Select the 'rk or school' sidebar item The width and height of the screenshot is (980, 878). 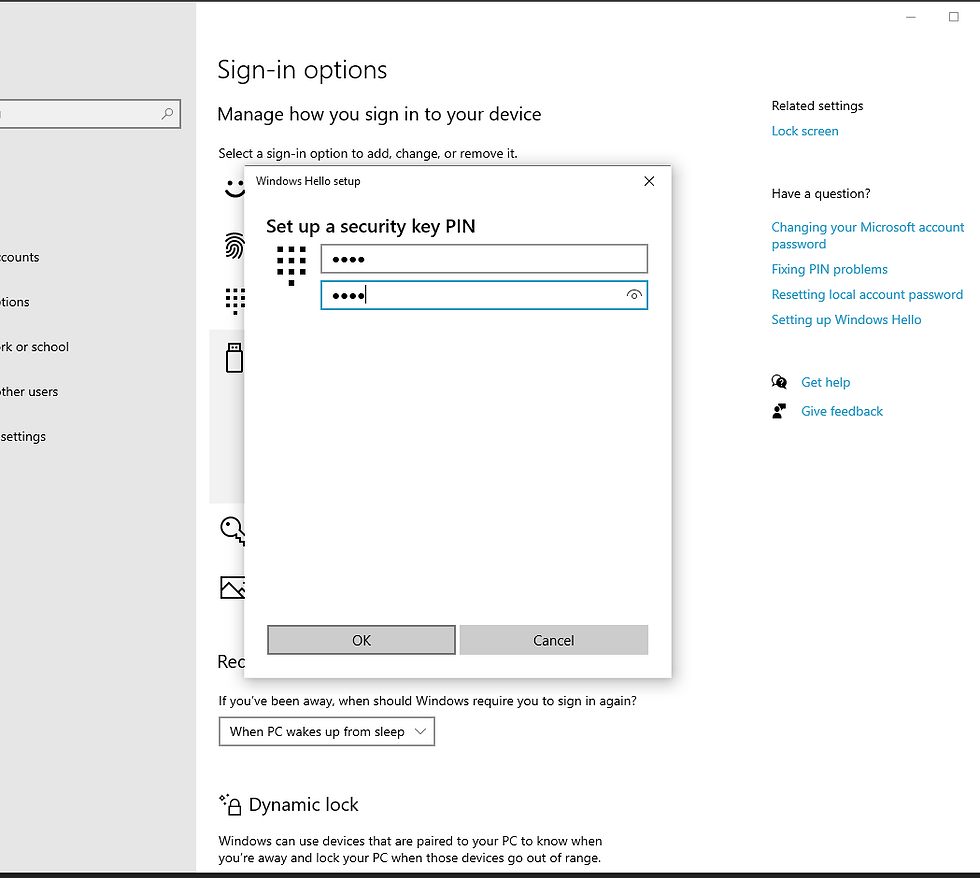coord(34,347)
